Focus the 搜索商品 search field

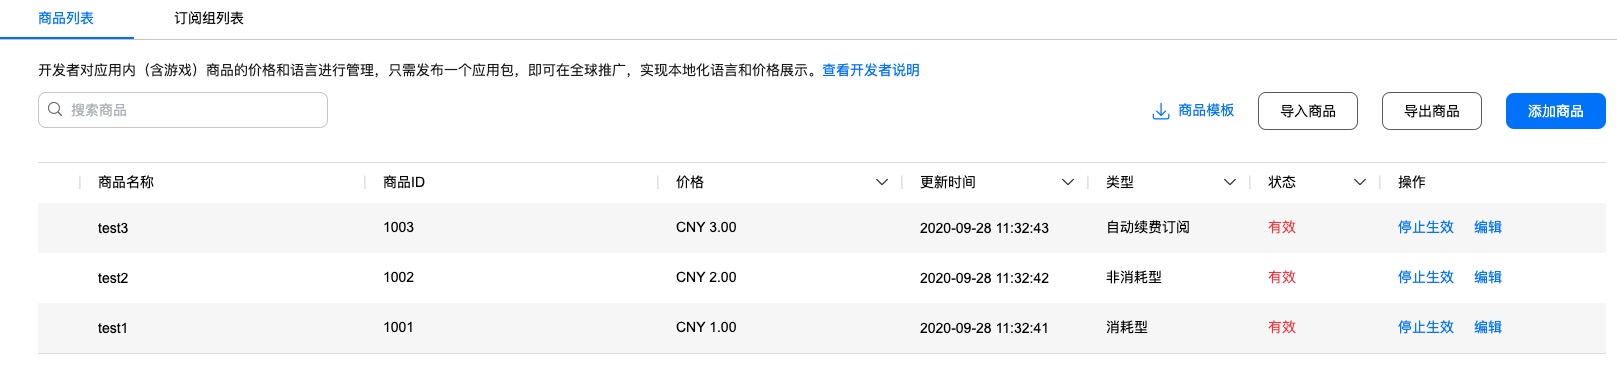[x=183, y=110]
